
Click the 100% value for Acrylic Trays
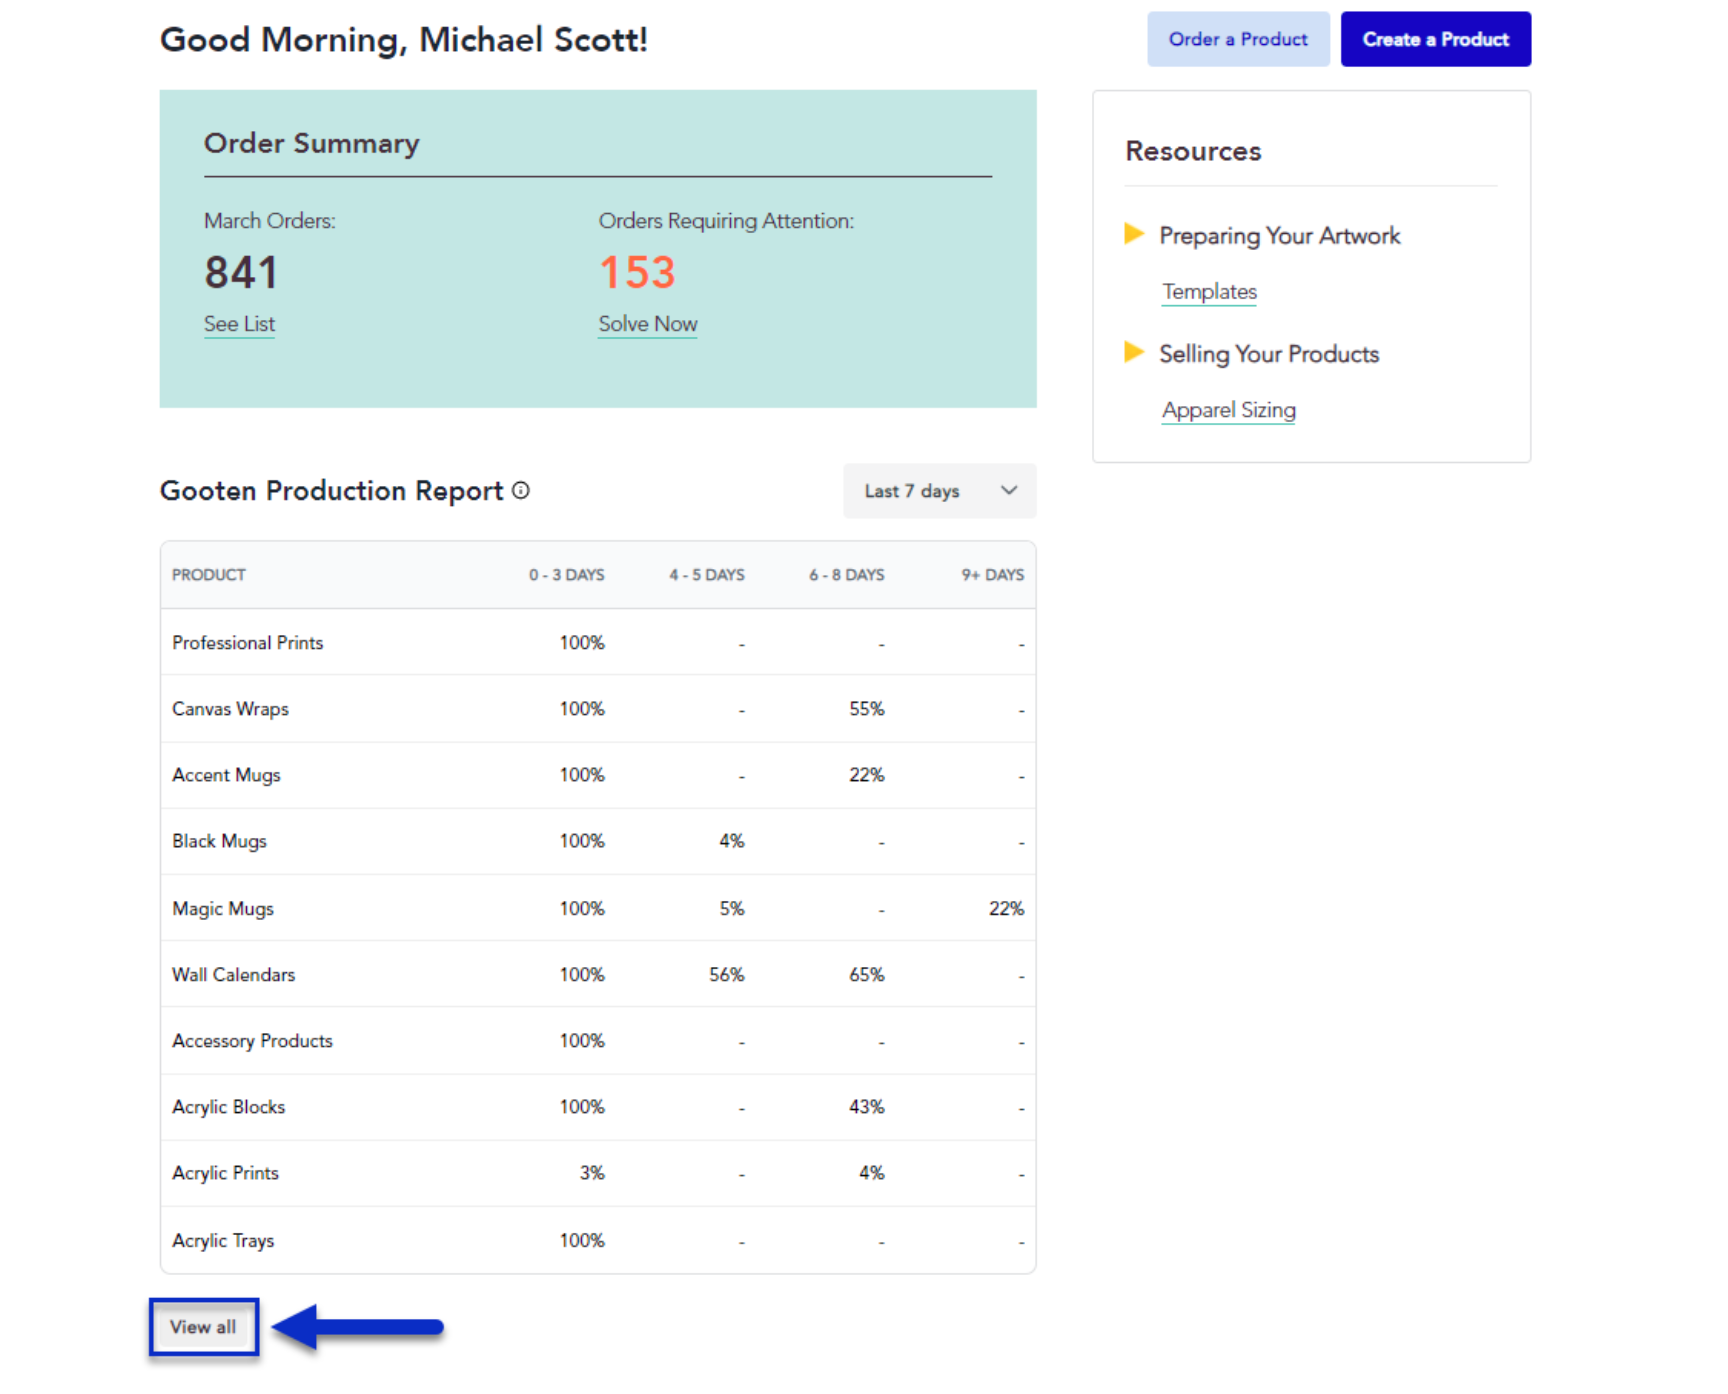point(582,1241)
